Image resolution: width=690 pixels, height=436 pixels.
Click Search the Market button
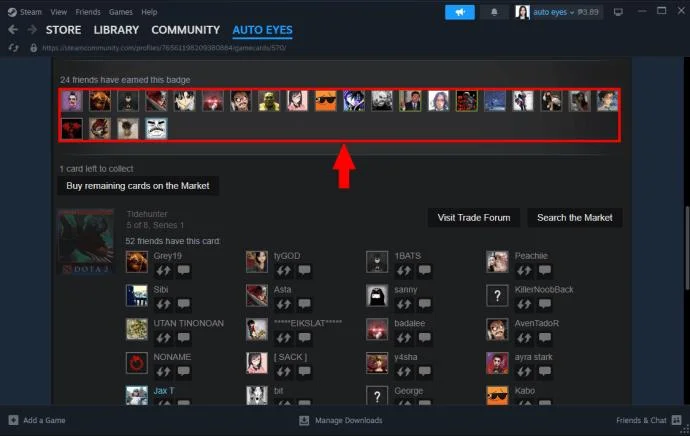[x=575, y=218]
